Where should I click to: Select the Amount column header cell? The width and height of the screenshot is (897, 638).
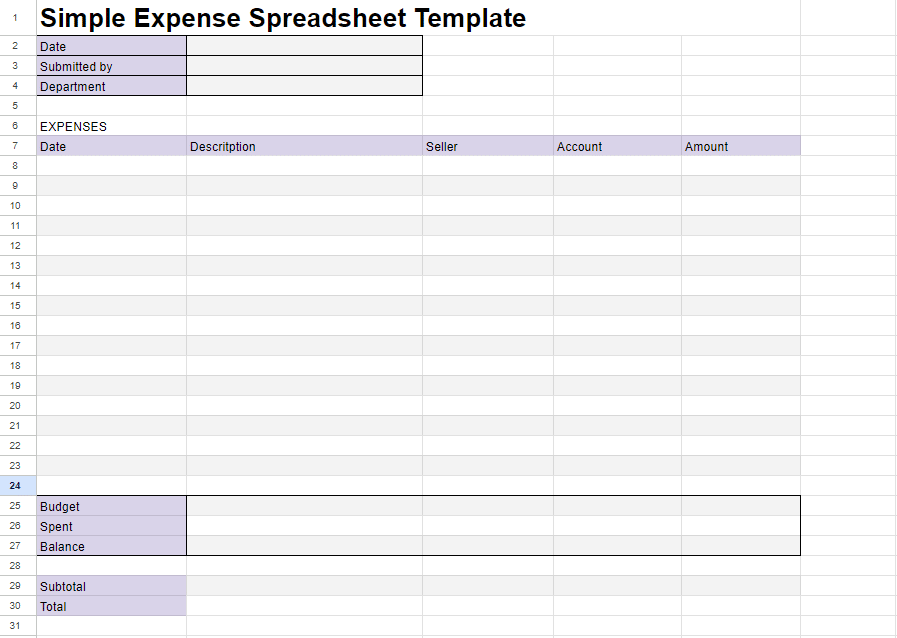coord(741,146)
